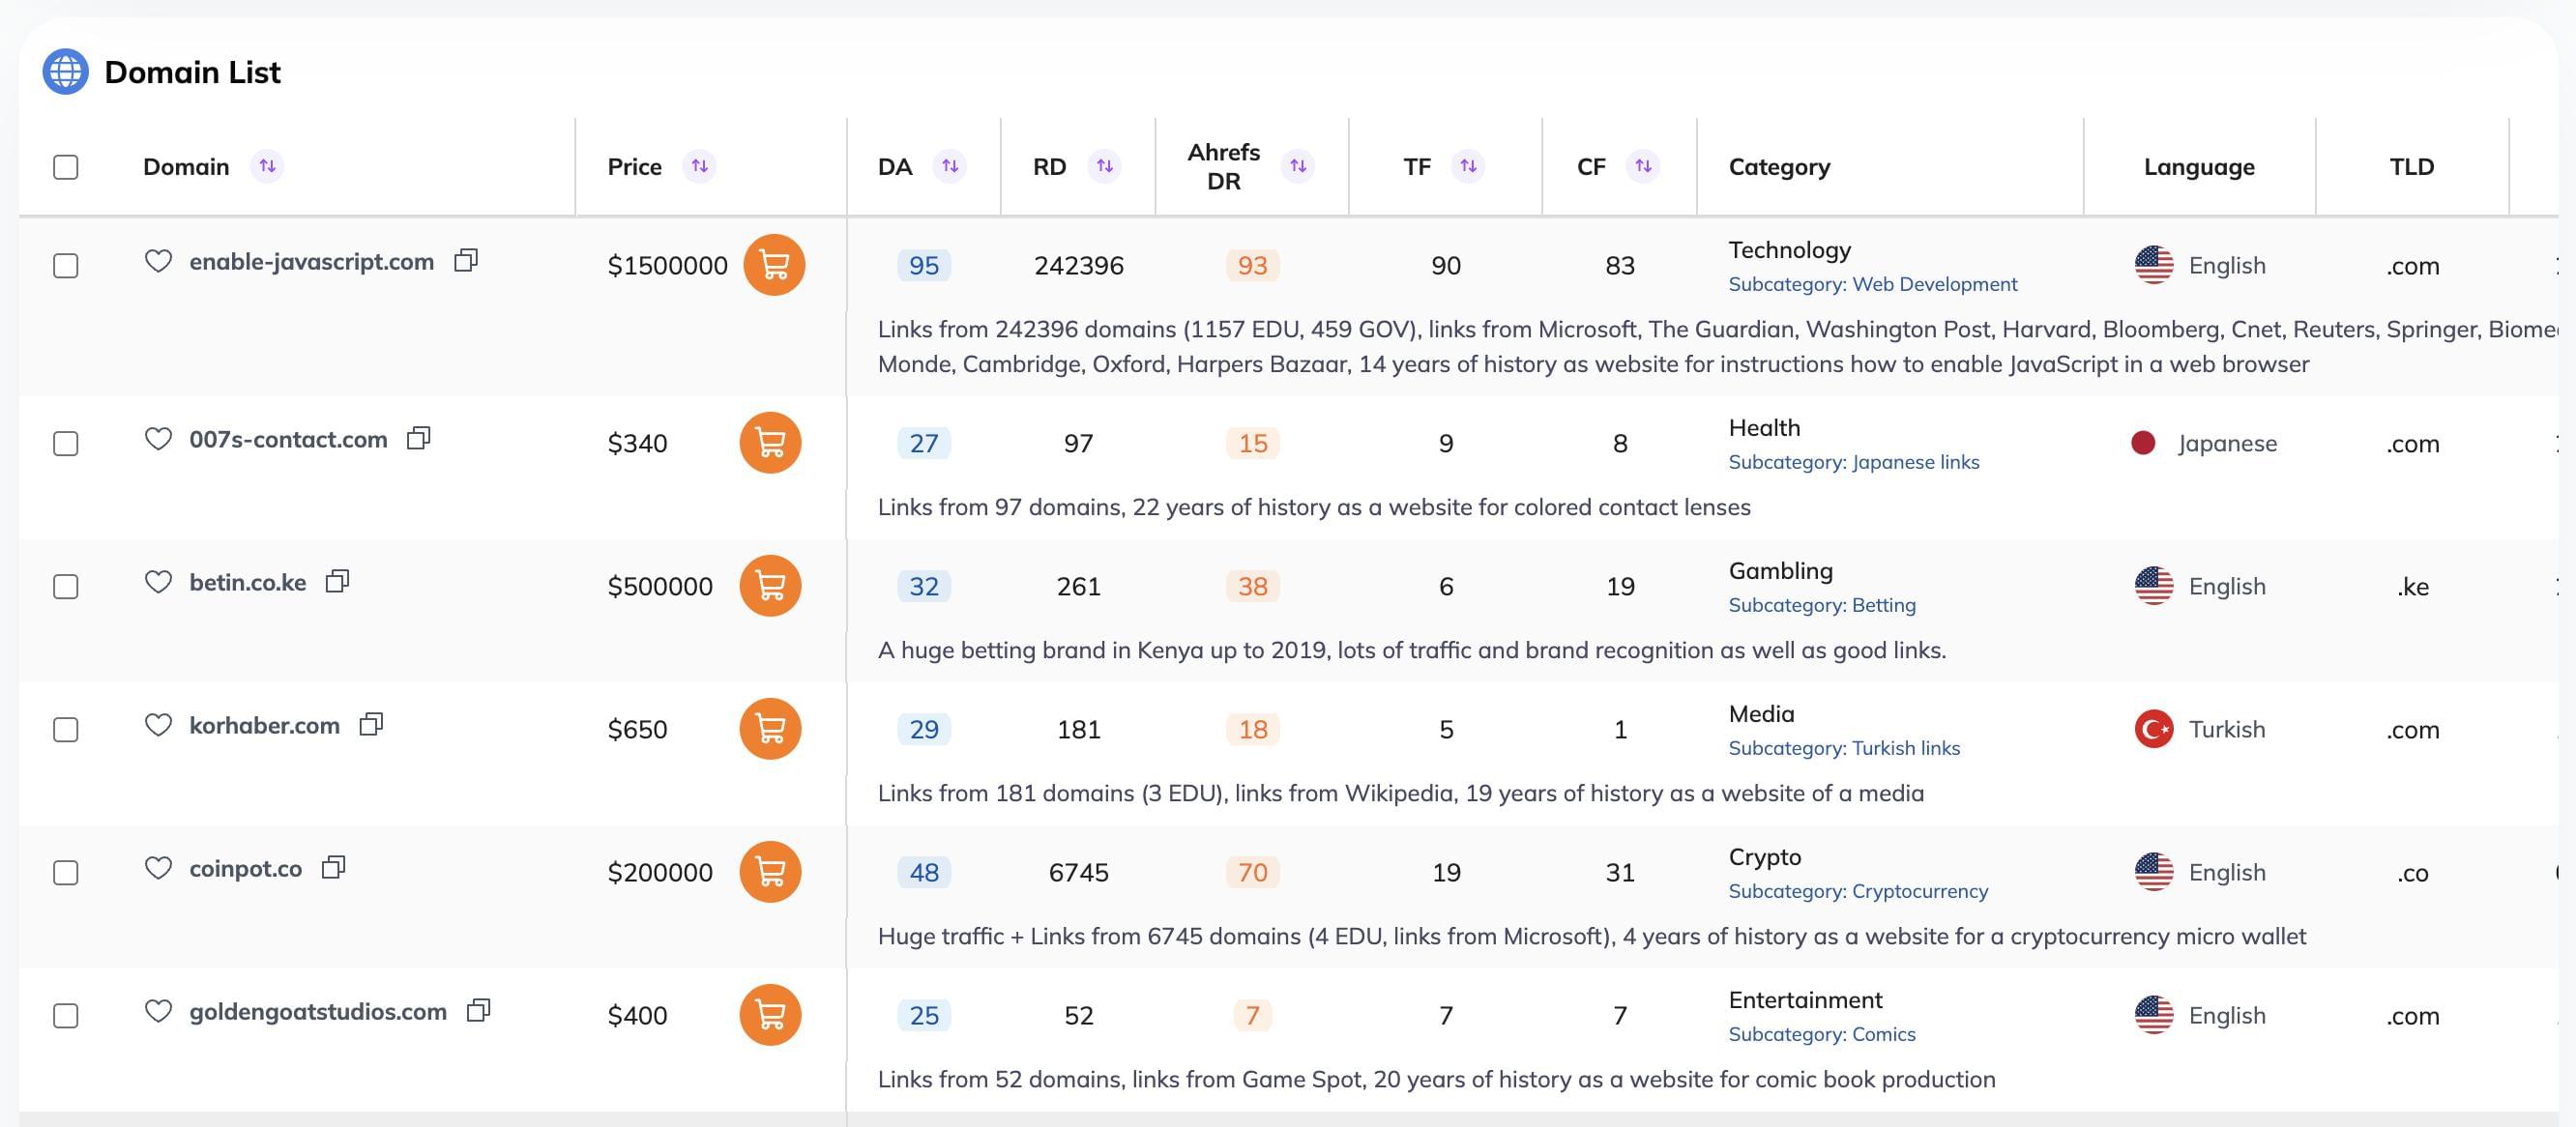Open the goldengoatstudios.com domain link
This screenshot has width=2576, height=1127.
tap(318, 1012)
